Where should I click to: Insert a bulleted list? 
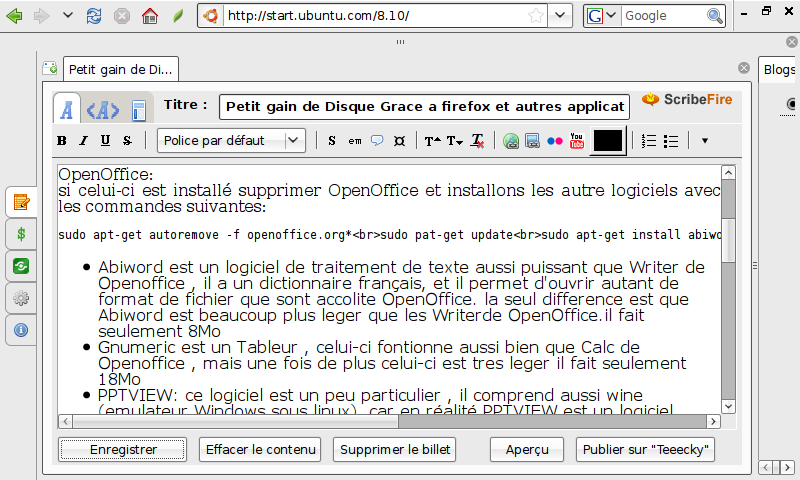coord(671,141)
